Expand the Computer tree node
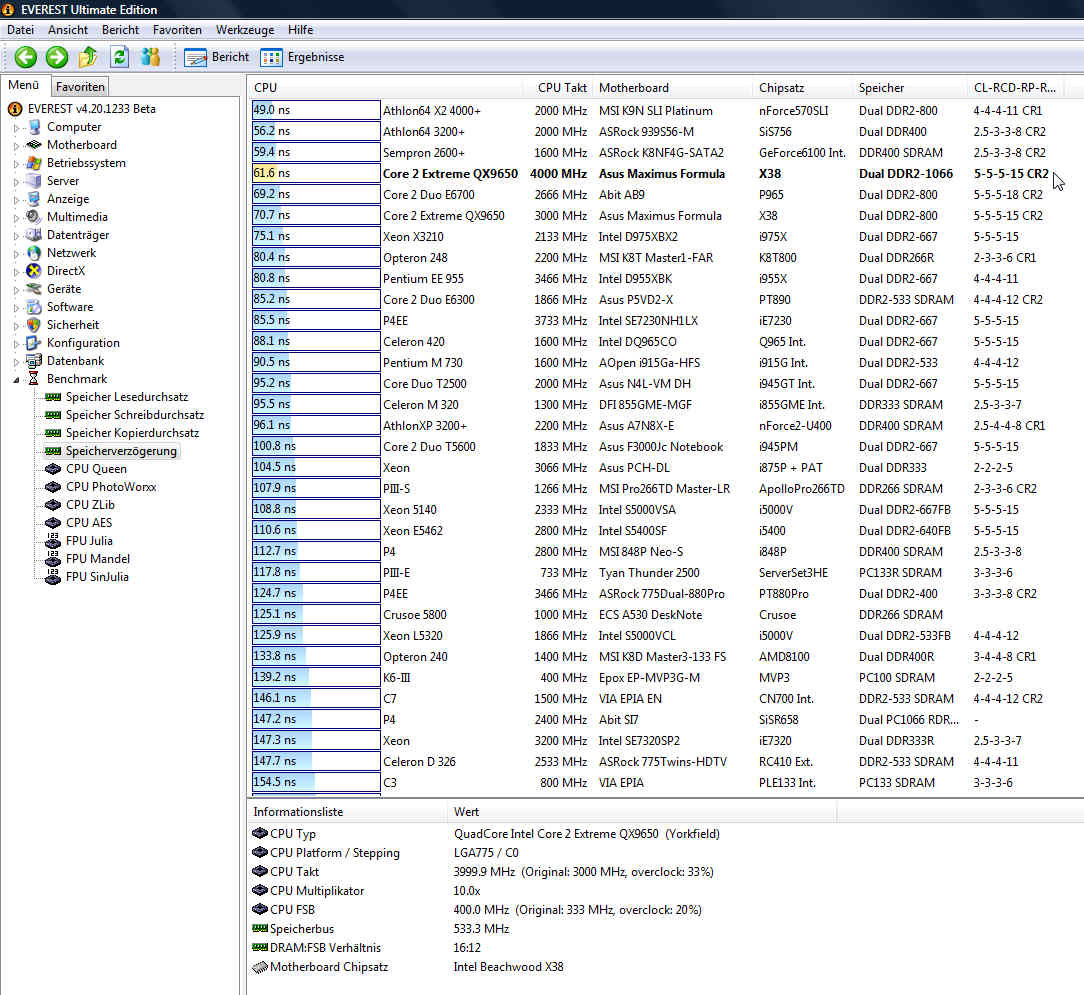The image size is (1084, 995). tap(17, 128)
